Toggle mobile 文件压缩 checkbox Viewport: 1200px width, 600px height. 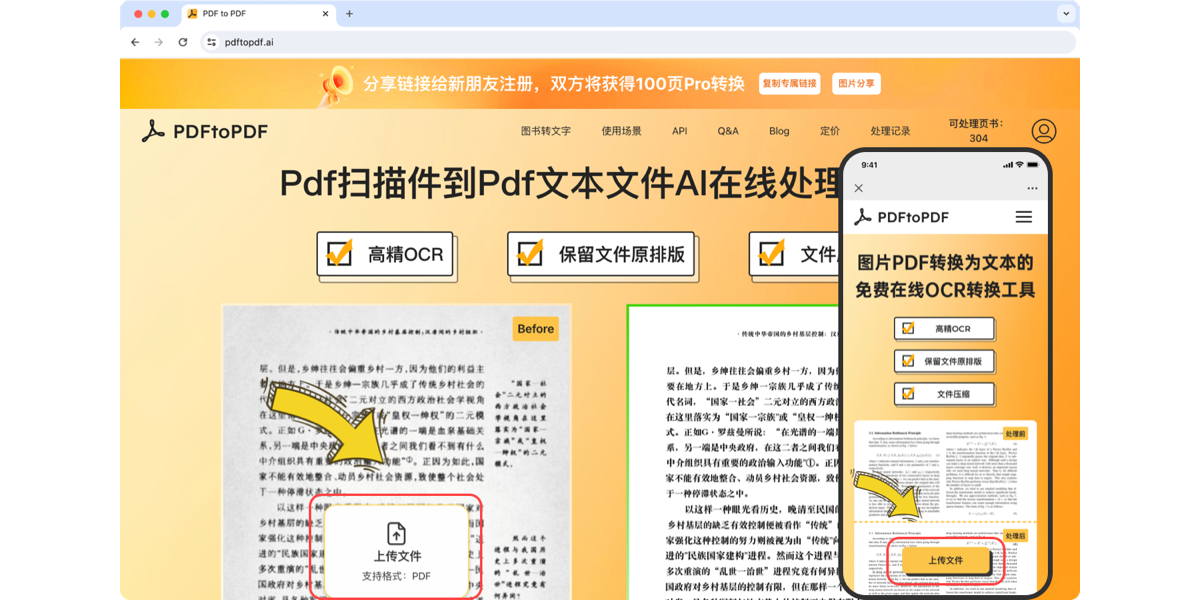click(x=908, y=394)
